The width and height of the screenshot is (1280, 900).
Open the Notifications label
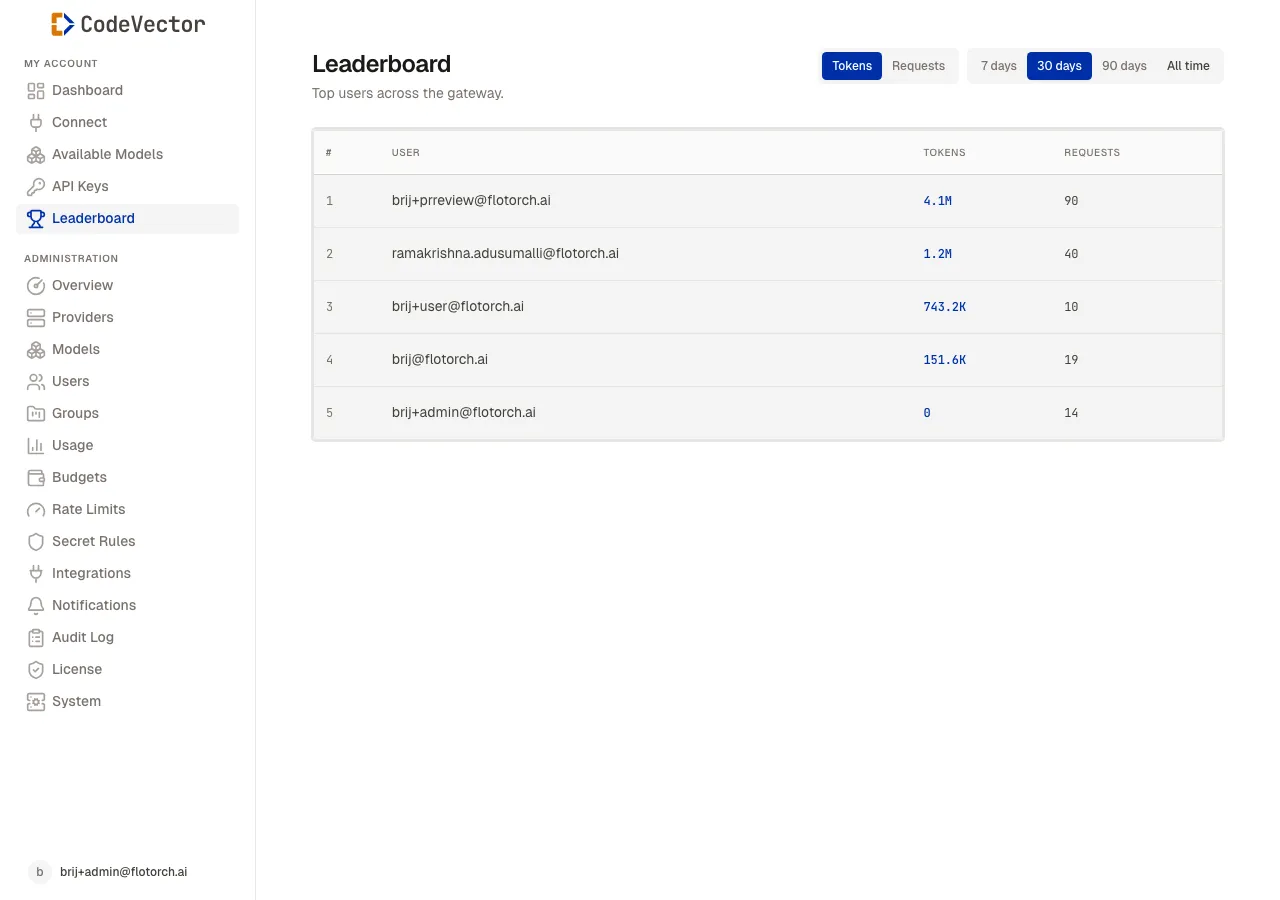pos(94,605)
